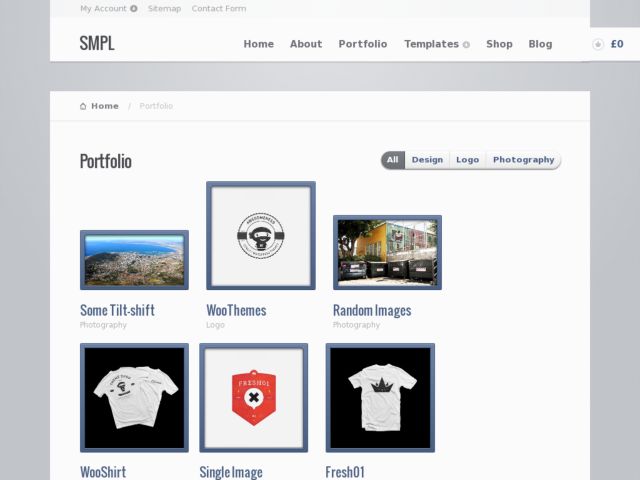640x480 pixels.
Task: Go to the Shop page
Action: (x=499, y=44)
